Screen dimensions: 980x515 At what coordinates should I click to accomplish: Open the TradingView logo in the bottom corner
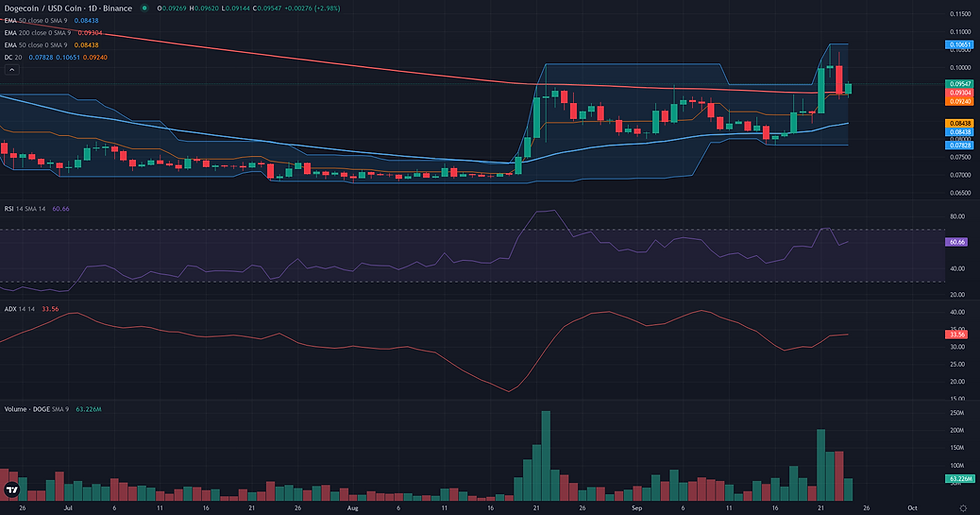[11, 490]
